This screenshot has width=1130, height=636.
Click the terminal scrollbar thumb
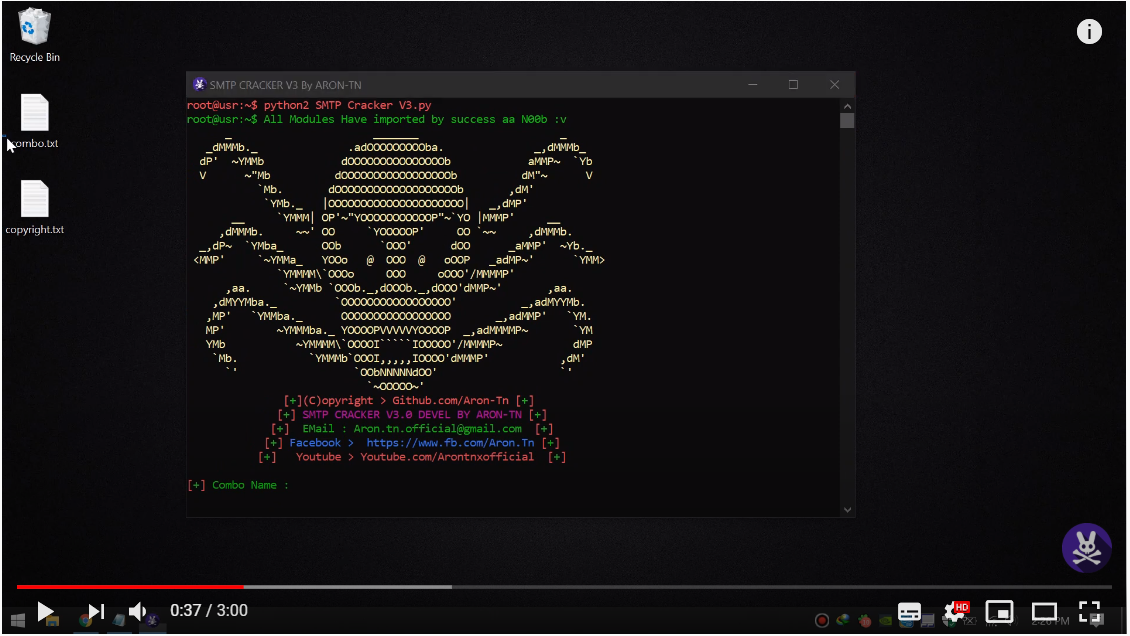(x=847, y=121)
